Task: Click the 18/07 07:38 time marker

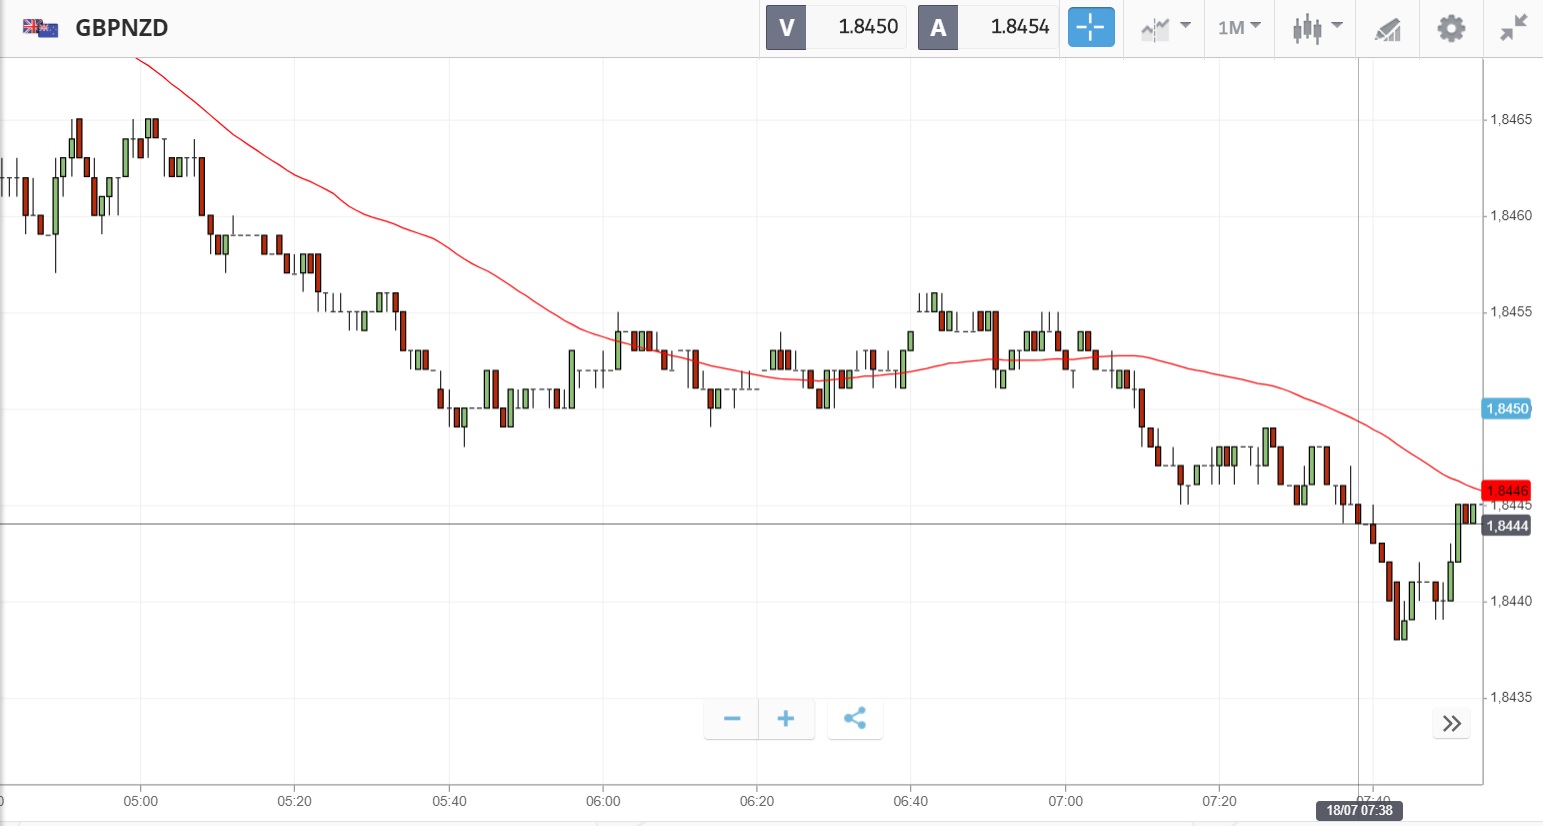Action: tap(1359, 810)
